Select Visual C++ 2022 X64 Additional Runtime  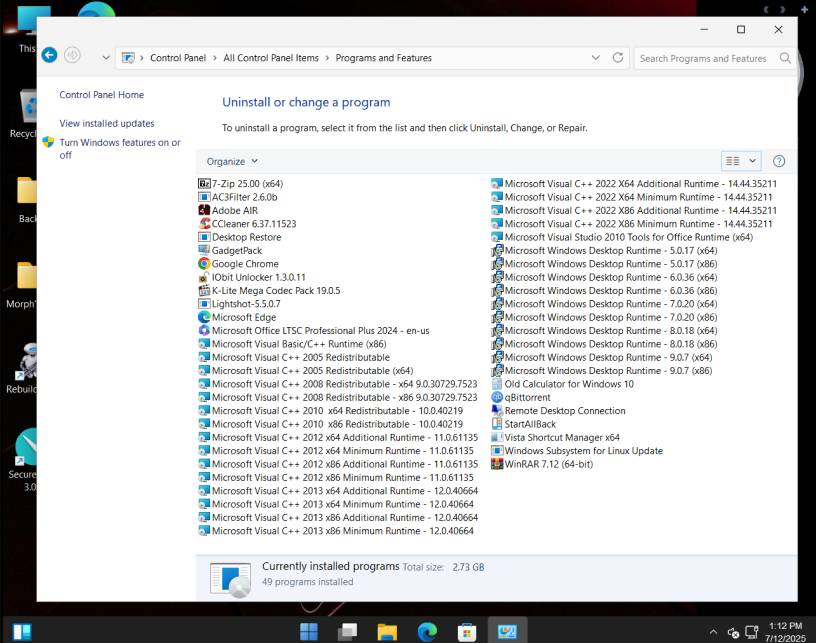pyautogui.click(x=634, y=184)
